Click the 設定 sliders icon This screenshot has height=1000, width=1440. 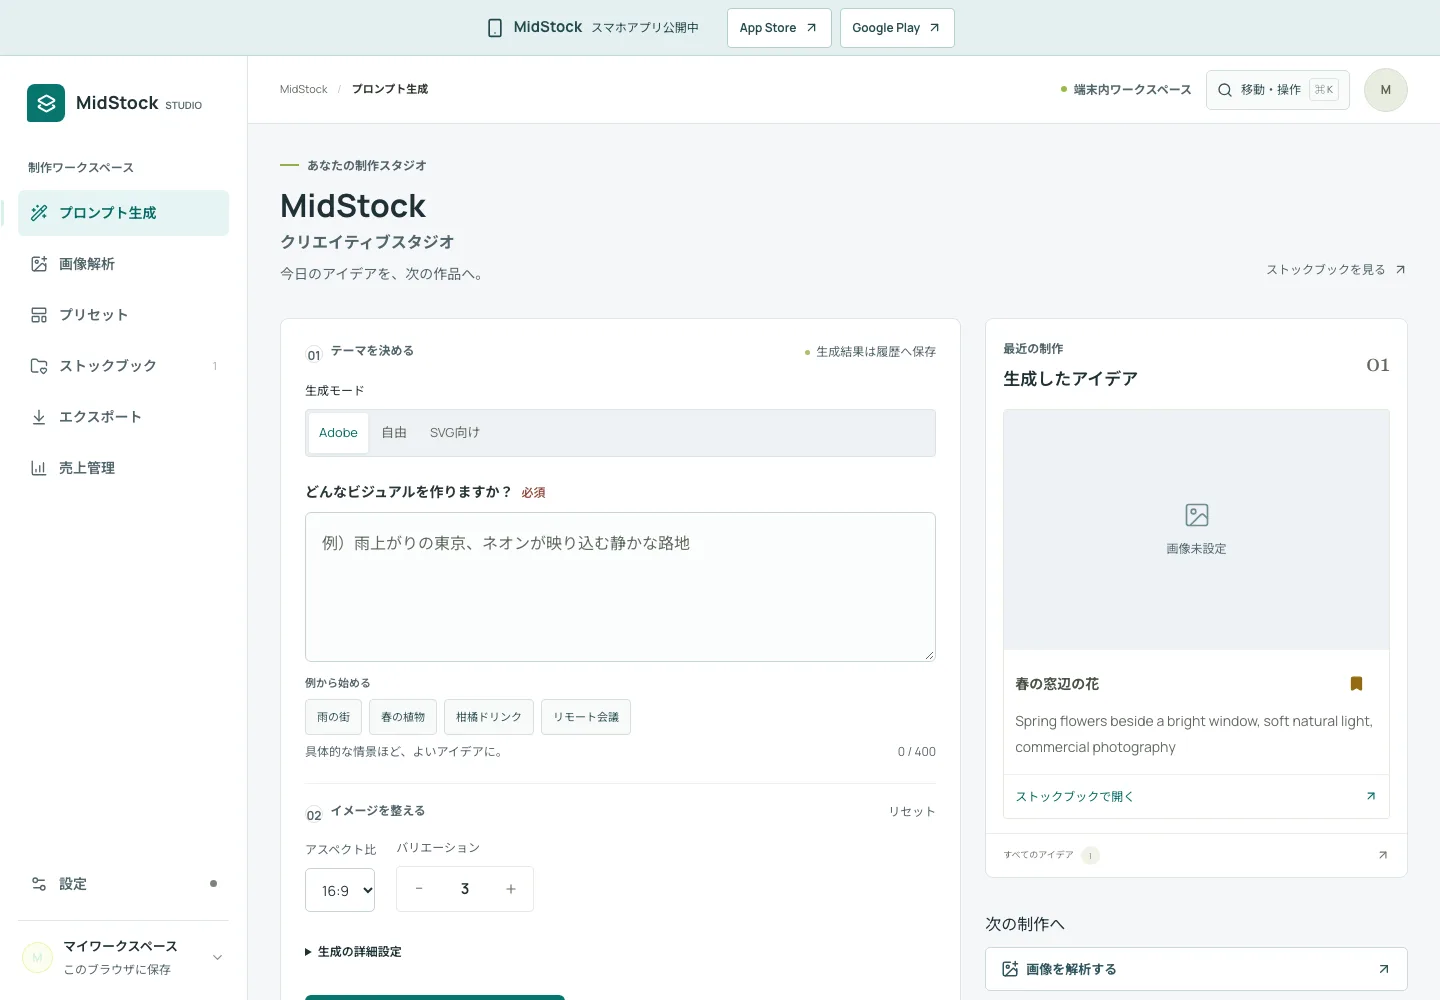coord(39,884)
